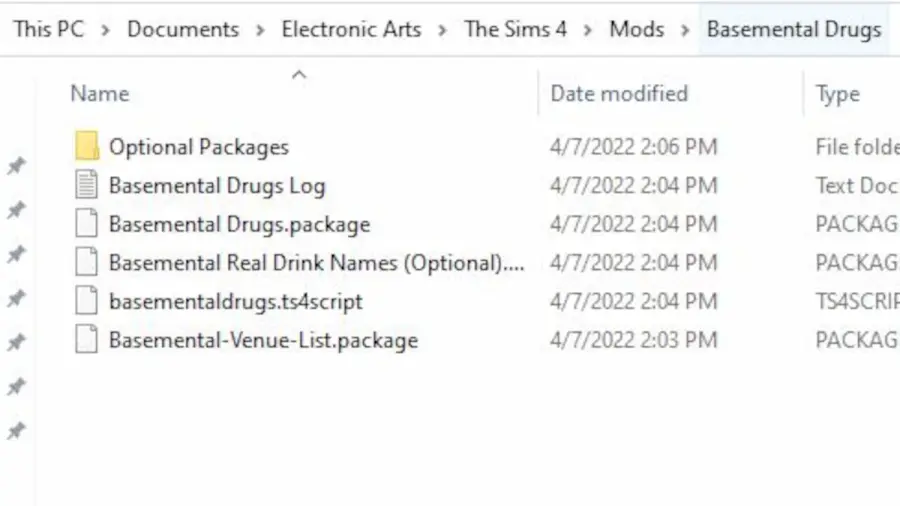
Task: Expand the chevron after Documents breadcrumb
Action: click(x=260, y=30)
